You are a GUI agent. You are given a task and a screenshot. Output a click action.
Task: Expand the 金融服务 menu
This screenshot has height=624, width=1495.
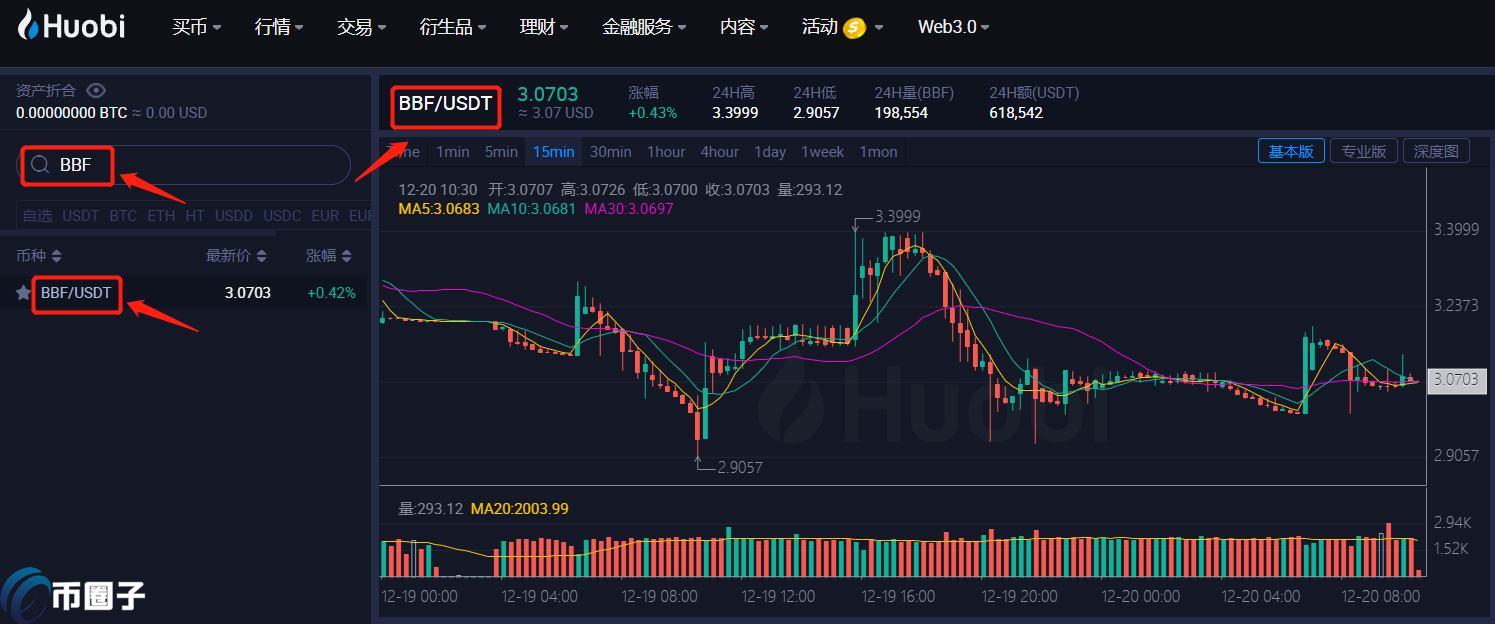coord(644,27)
